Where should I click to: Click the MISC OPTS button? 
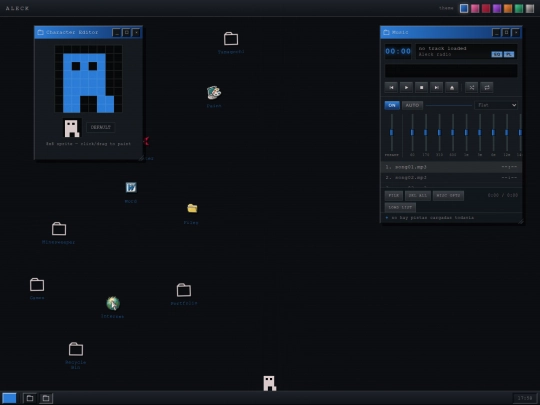click(x=448, y=196)
